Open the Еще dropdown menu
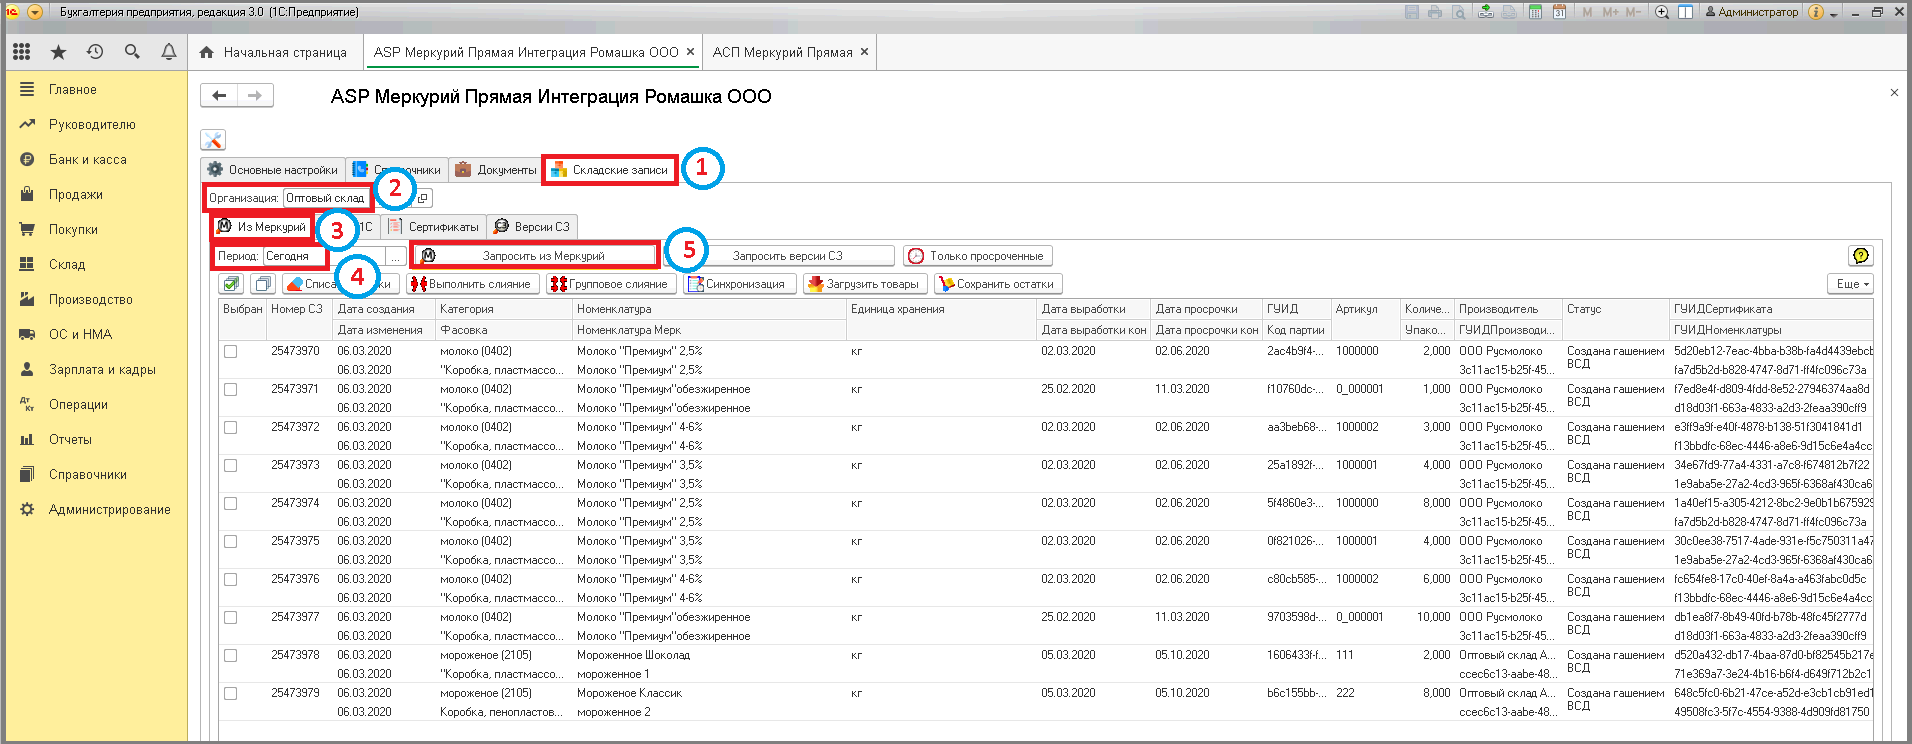The height and width of the screenshot is (744, 1912). click(x=1850, y=284)
